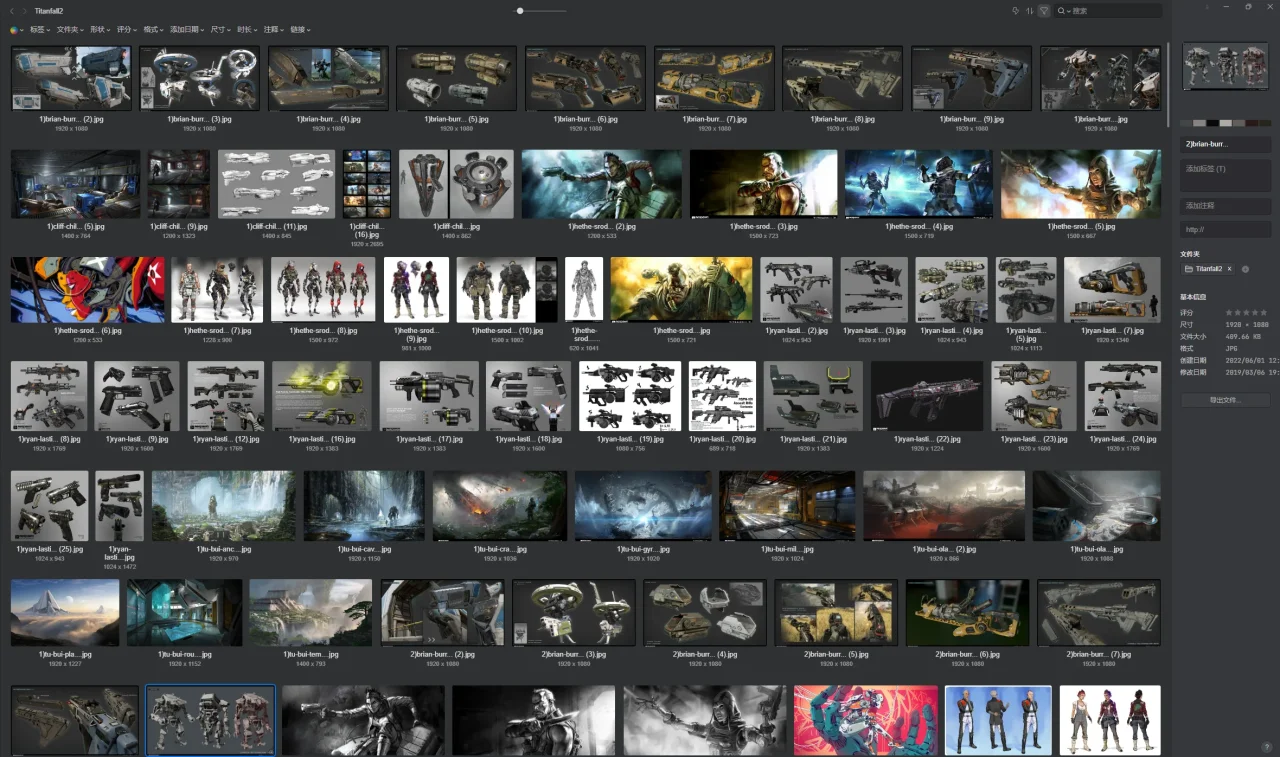Open the 尺寸 filter dropdown

(220, 30)
